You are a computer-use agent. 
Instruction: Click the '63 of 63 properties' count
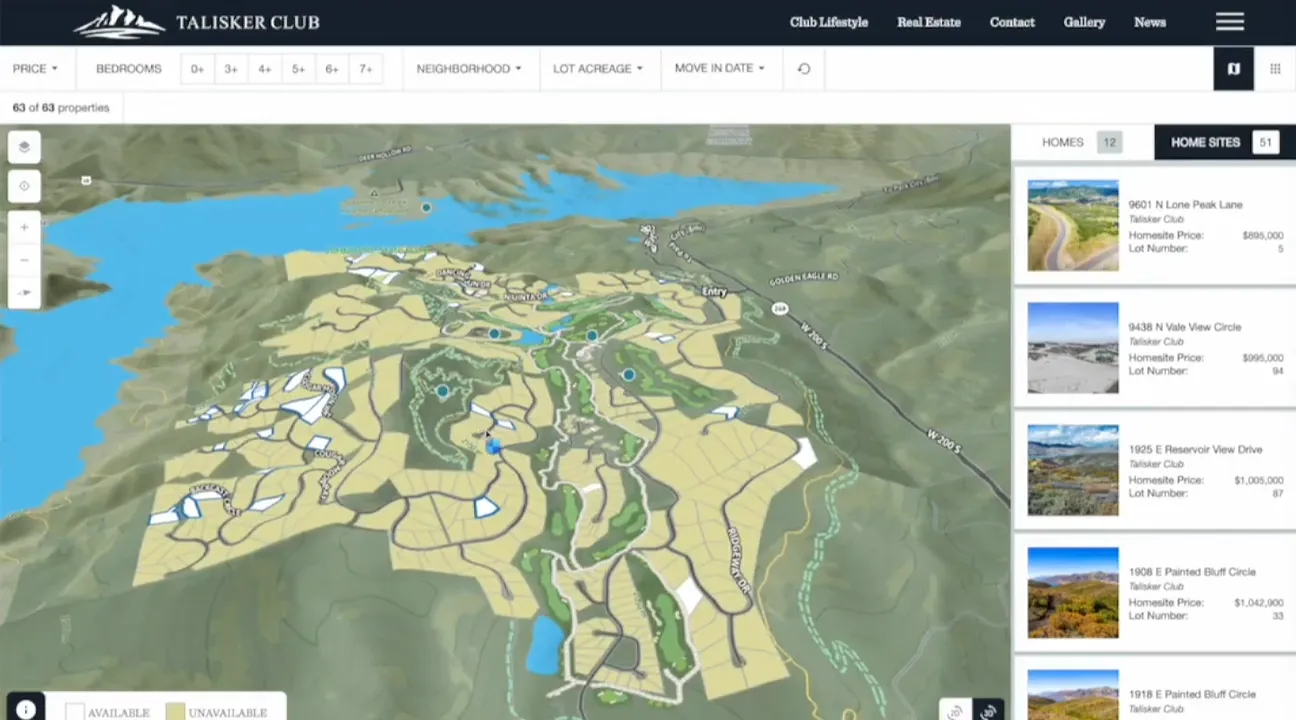point(61,108)
